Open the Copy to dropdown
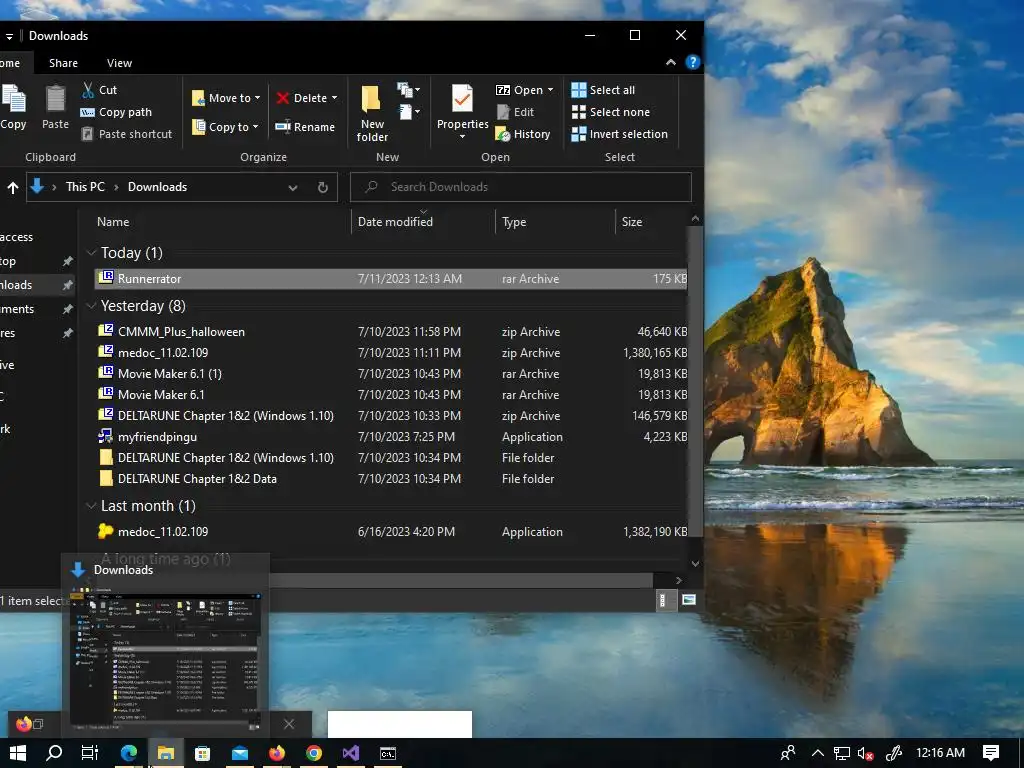Screen dimensions: 1024x768 click(225, 127)
